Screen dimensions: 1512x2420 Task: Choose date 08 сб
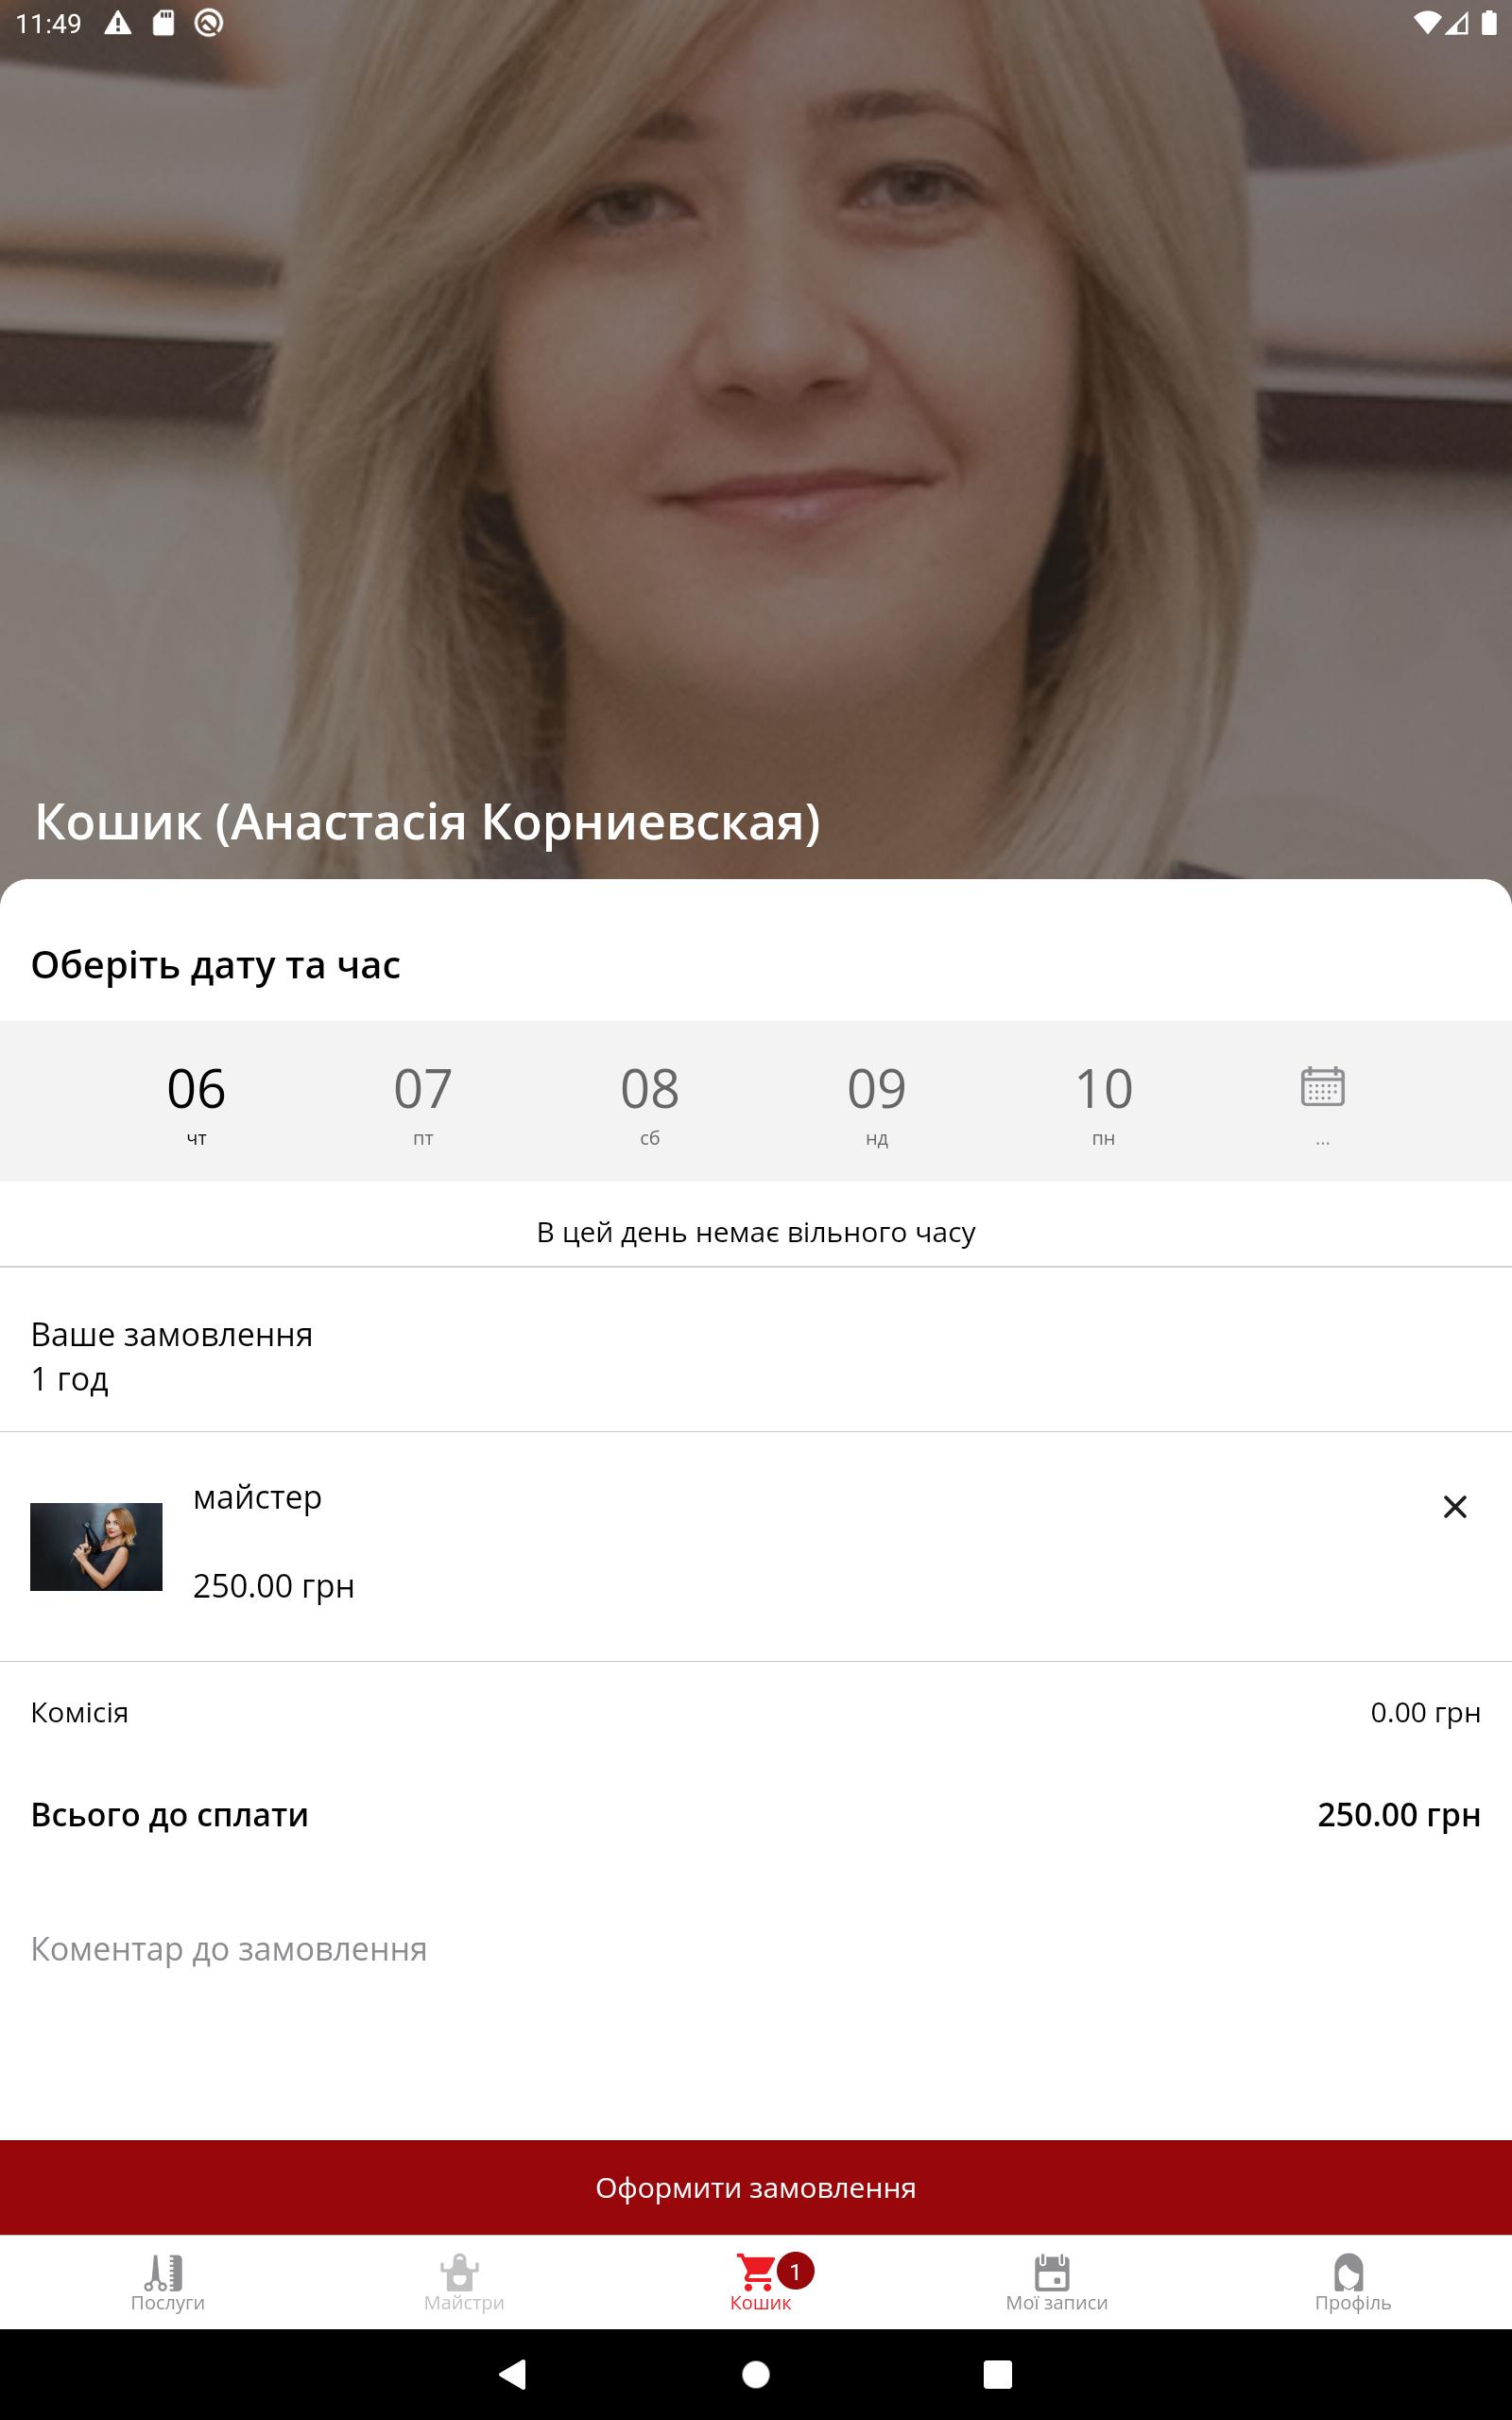[x=650, y=1102]
